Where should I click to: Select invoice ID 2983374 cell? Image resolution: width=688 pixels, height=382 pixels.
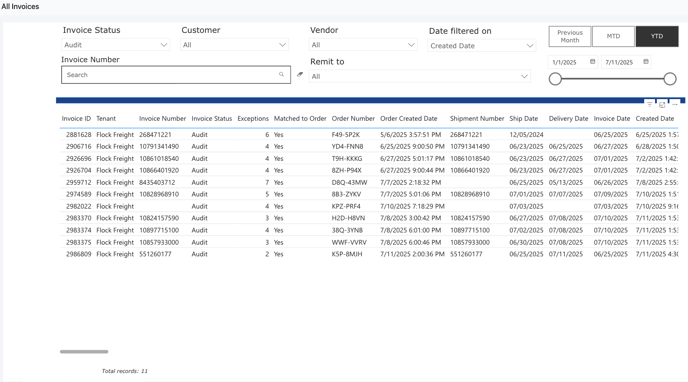coord(79,230)
